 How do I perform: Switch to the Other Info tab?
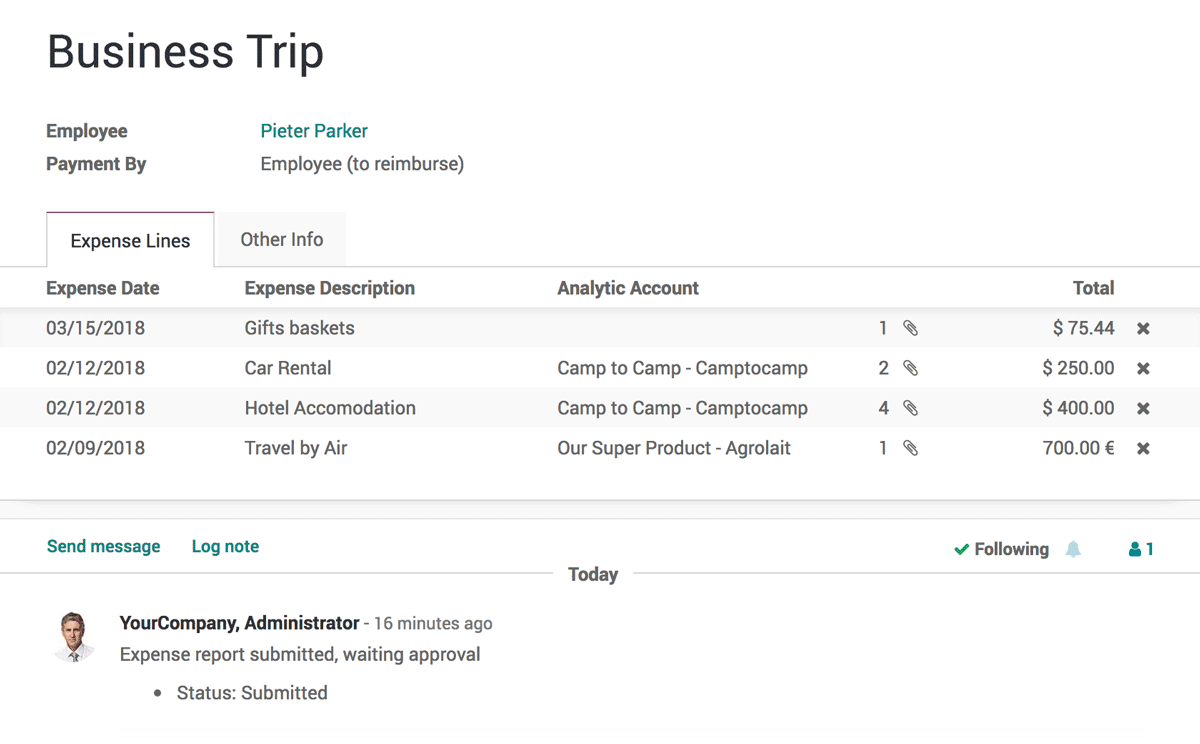coord(282,239)
